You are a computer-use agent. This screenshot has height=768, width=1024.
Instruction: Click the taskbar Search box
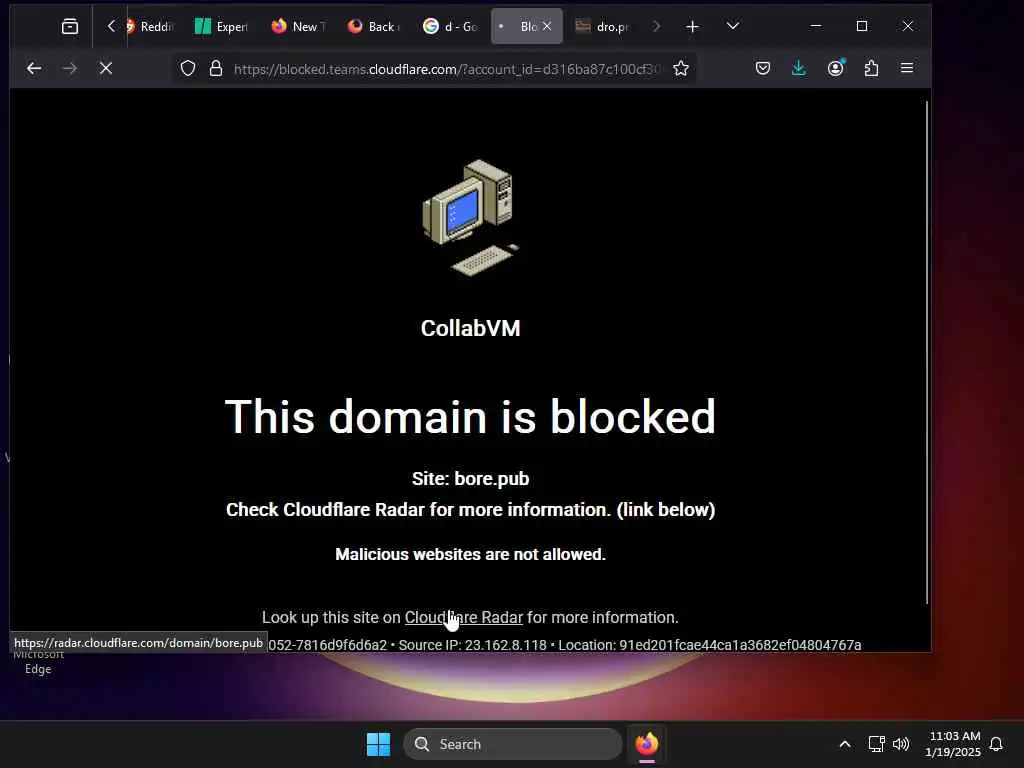click(513, 744)
